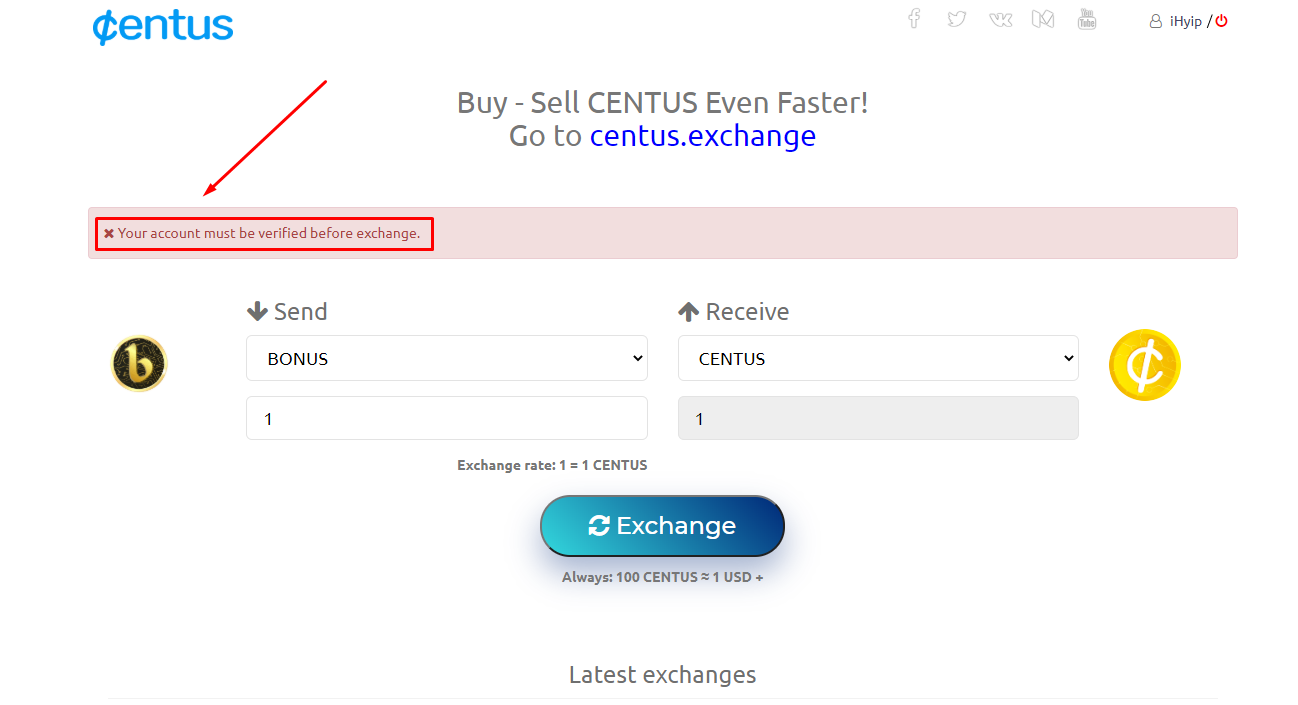Click the Latest exchanges heading
This screenshot has width=1298, height=705.
[662, 675]
